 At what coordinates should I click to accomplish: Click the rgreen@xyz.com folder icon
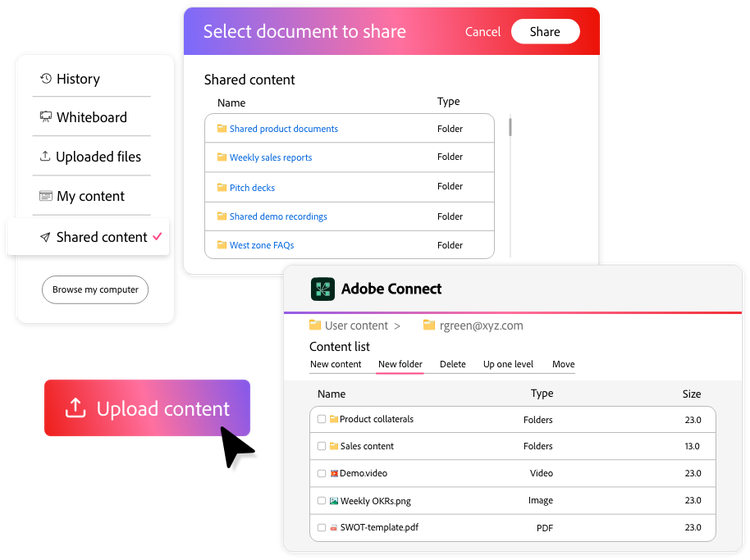click(x=429, y=325)
